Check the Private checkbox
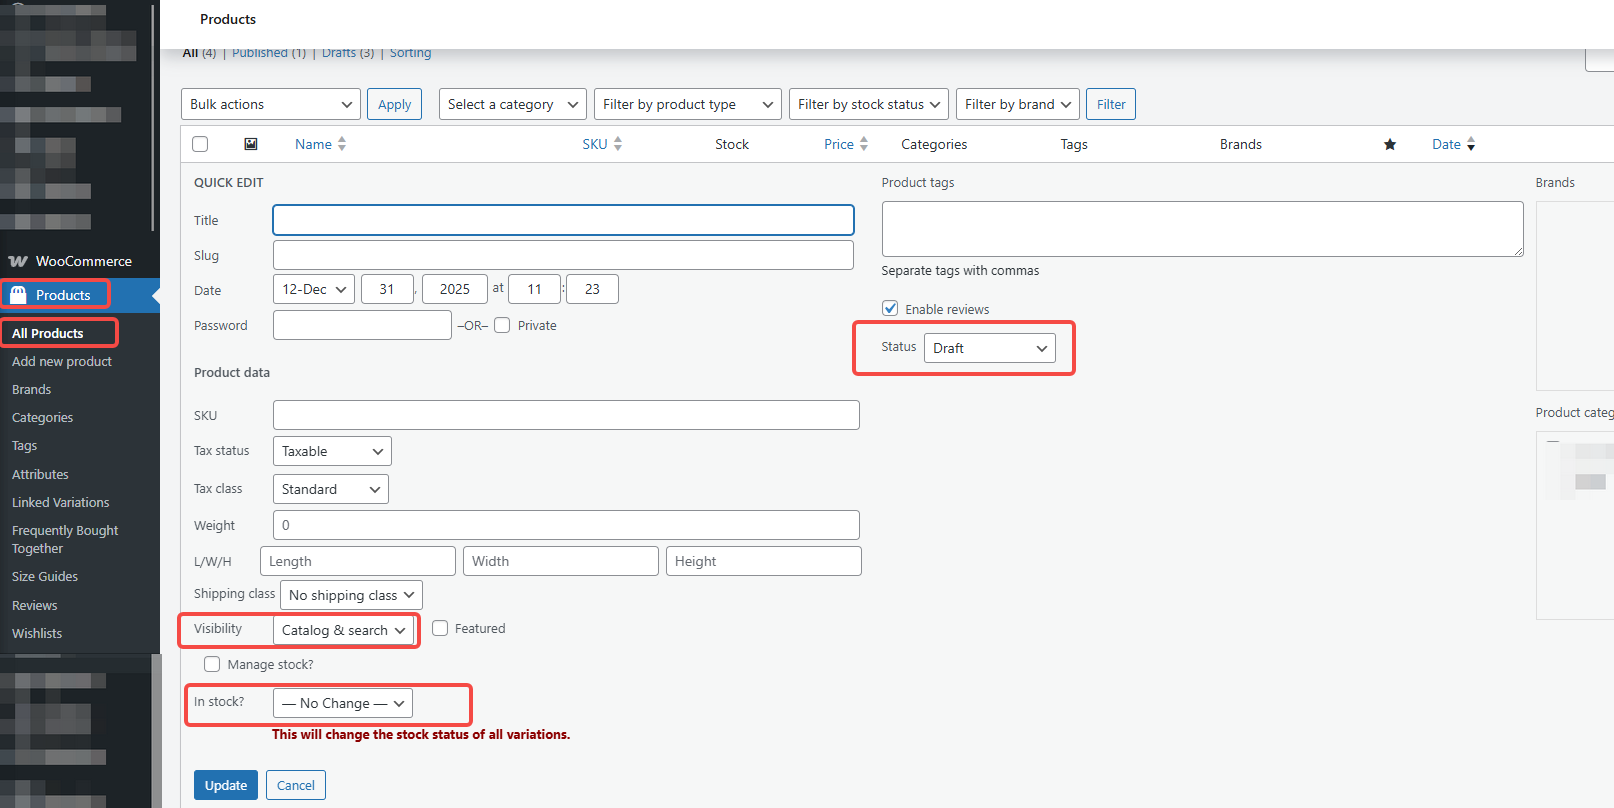The image size is (1614, 808). [x=502, y=325]
